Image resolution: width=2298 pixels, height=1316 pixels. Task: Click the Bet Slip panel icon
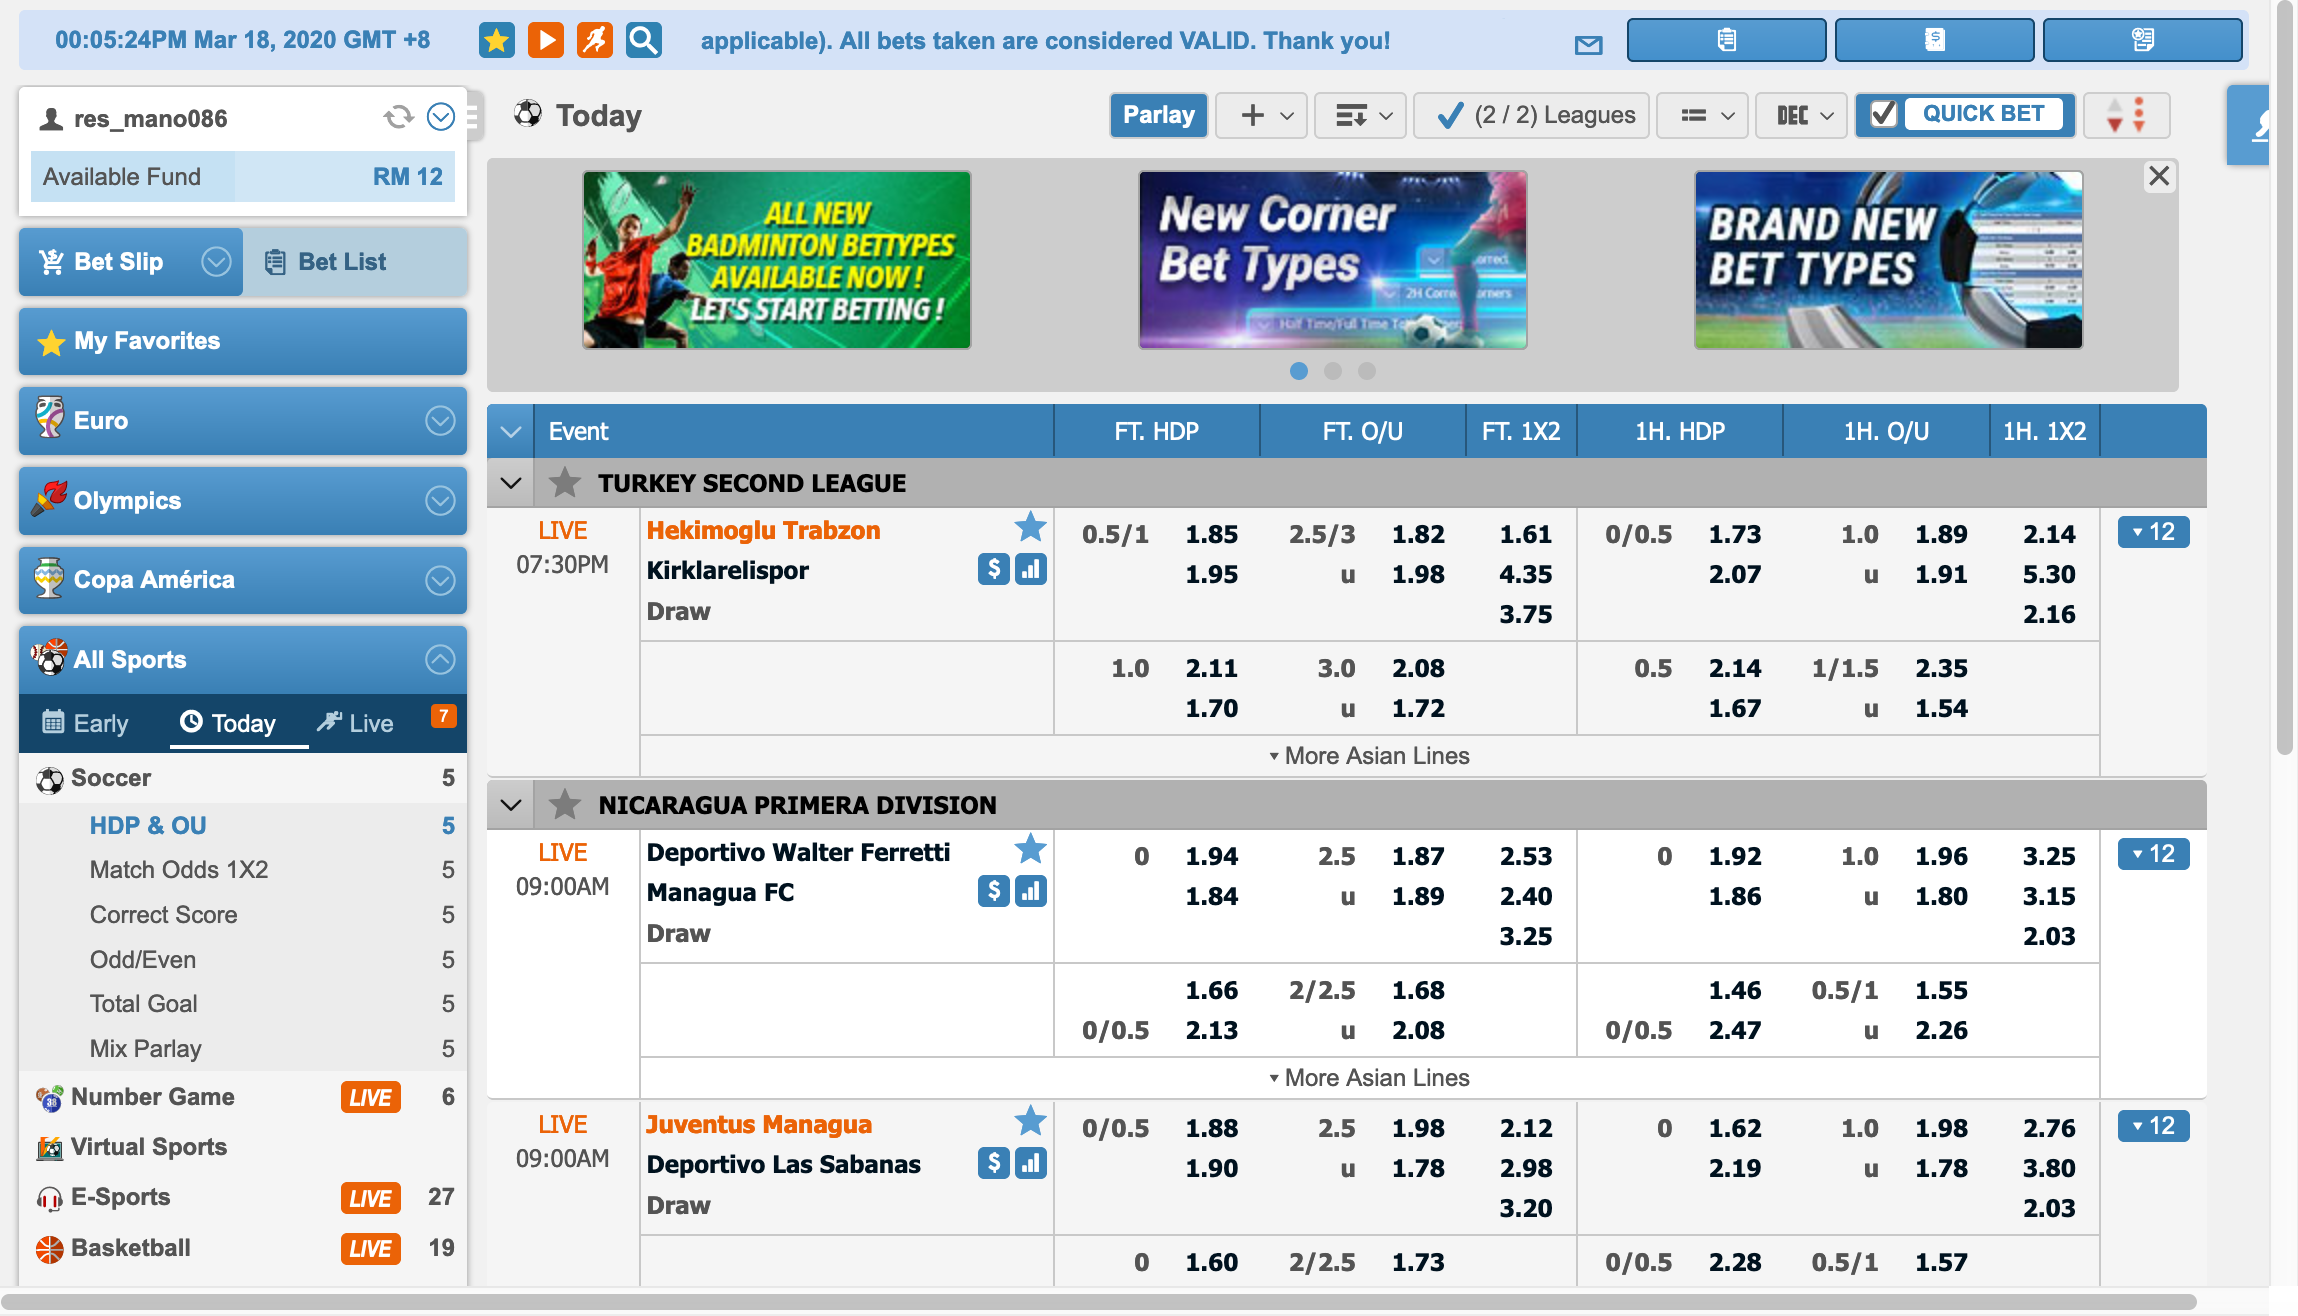pos(52,260)
